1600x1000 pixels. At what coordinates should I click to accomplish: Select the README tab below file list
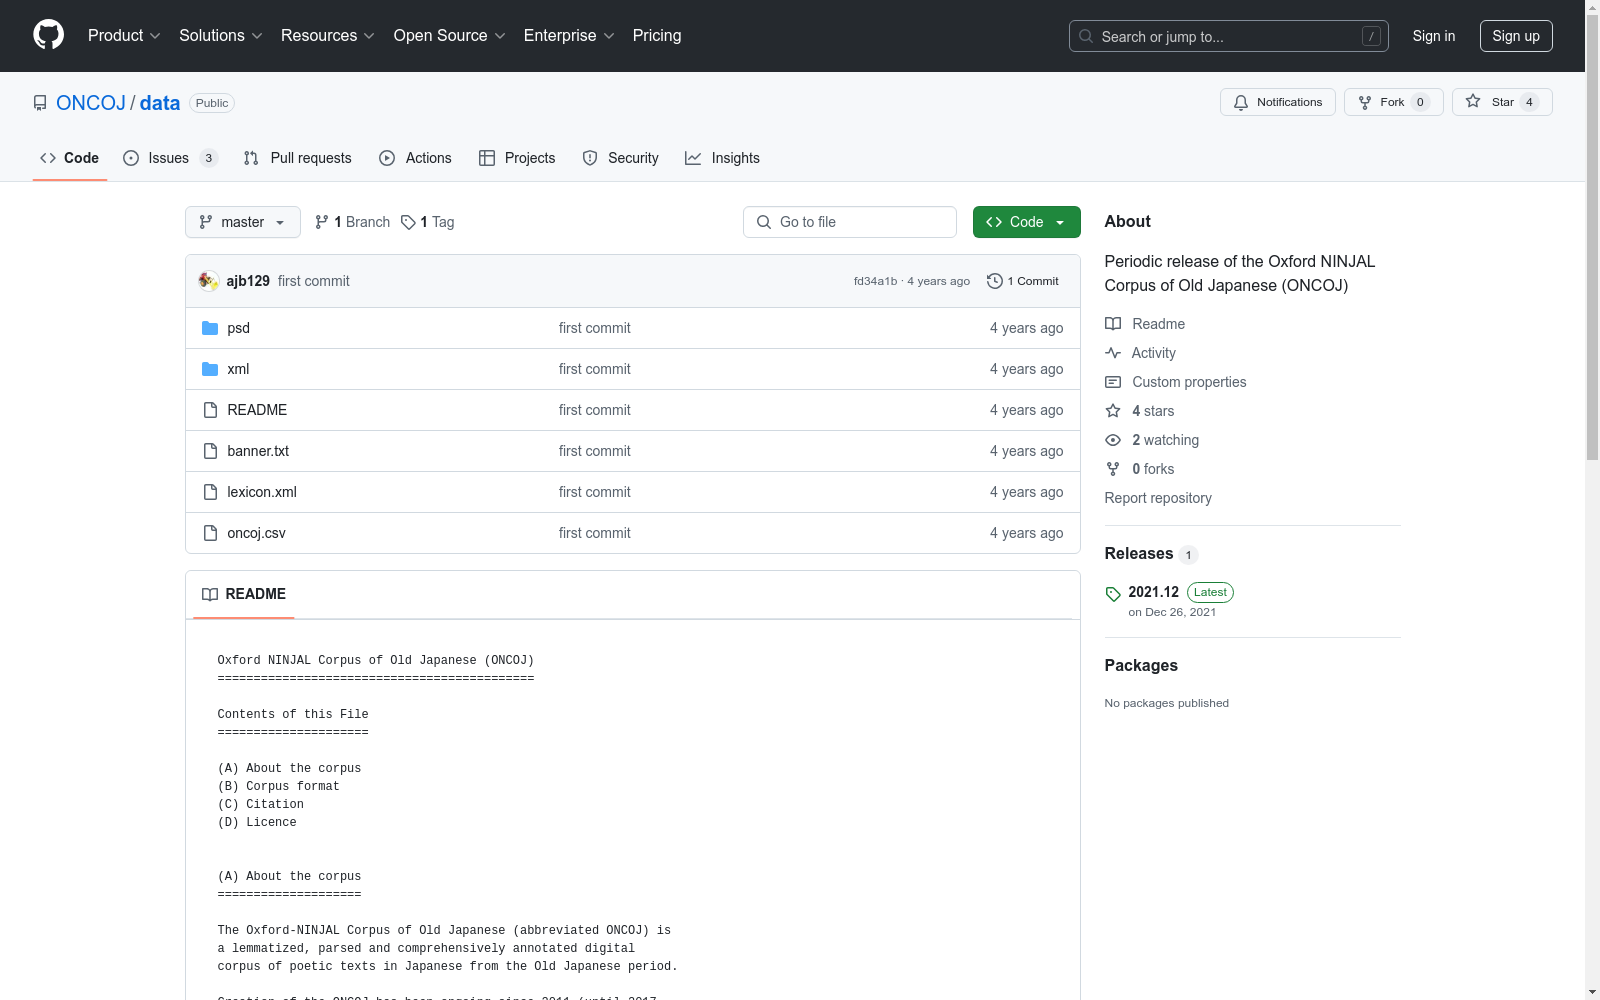[x=244, y=594]
